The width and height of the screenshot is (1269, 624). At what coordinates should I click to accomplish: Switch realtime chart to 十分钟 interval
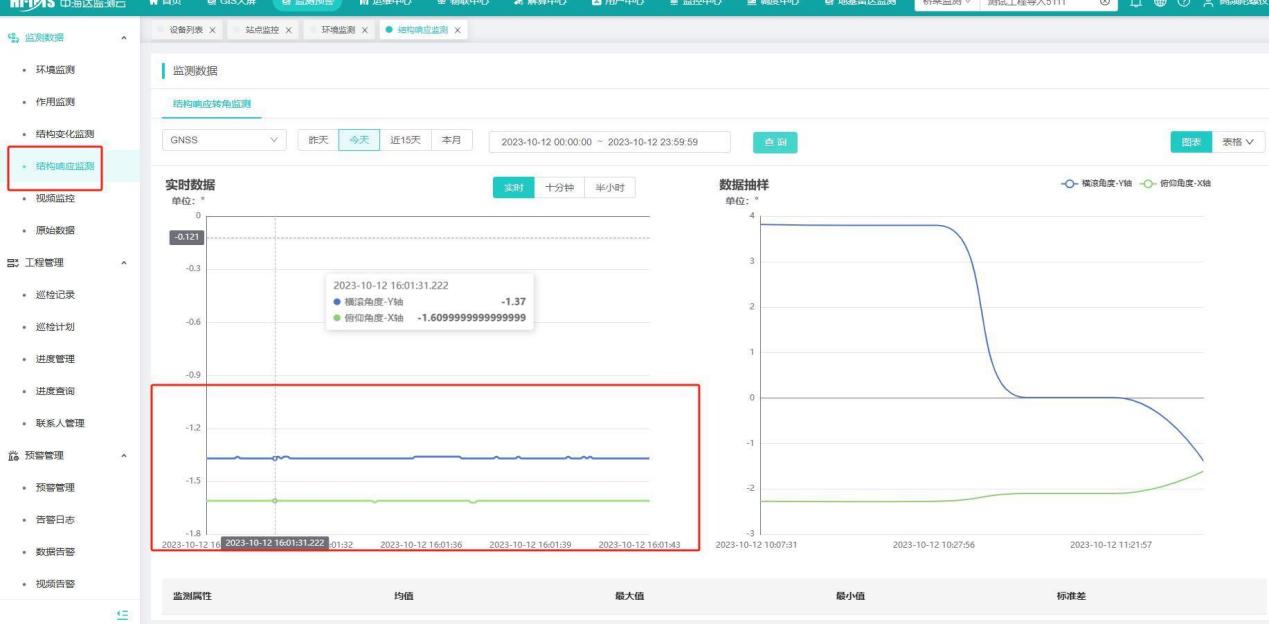click(x=560, y=188)
